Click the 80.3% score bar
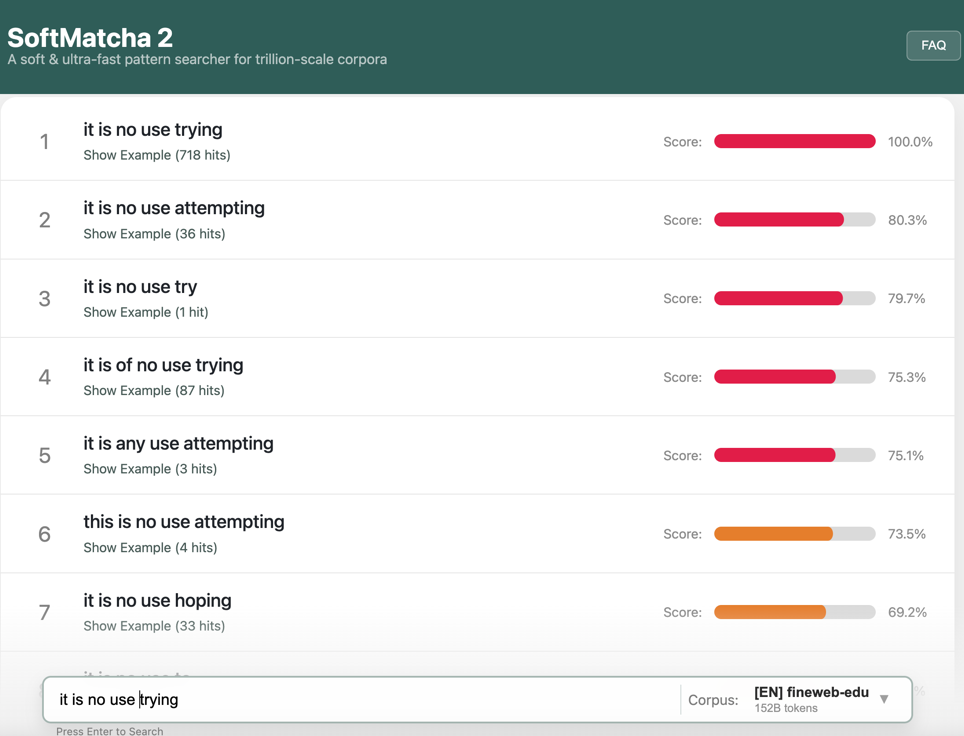This screenshot has width=964, height=736. (x=794, y=220)
